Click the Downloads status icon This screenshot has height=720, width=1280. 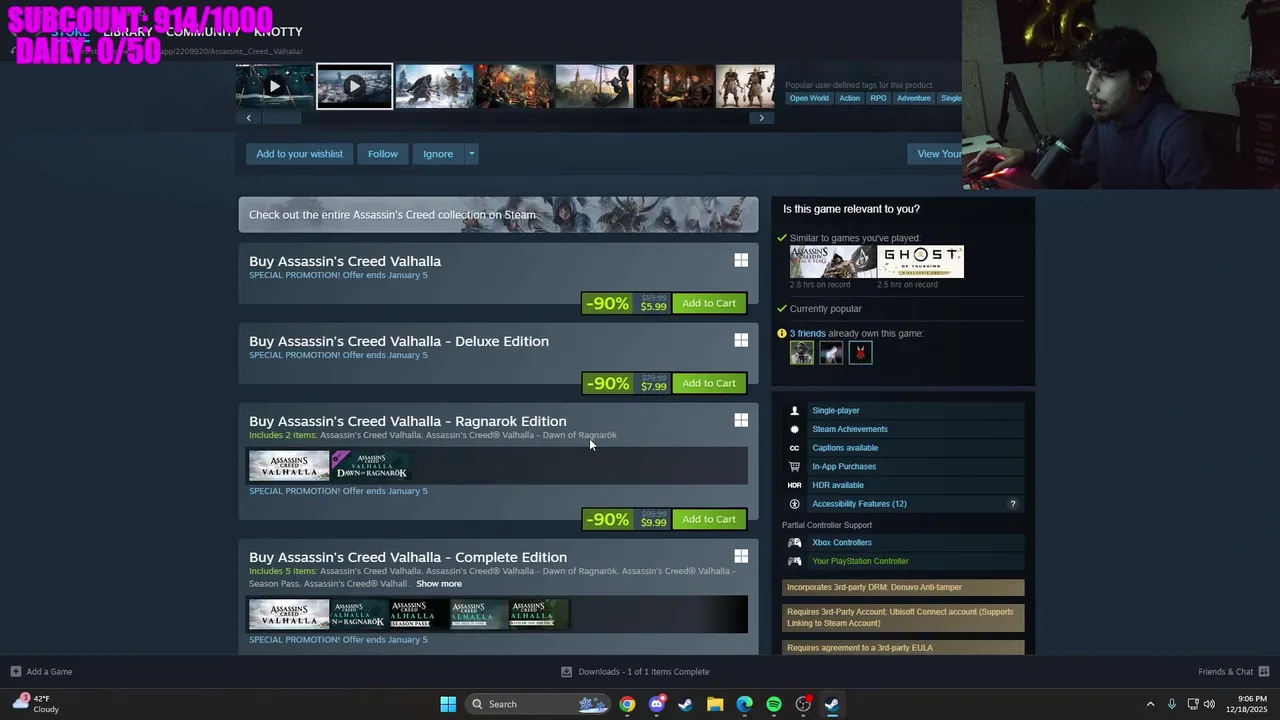pyautogui.click(x=566, y=671)
